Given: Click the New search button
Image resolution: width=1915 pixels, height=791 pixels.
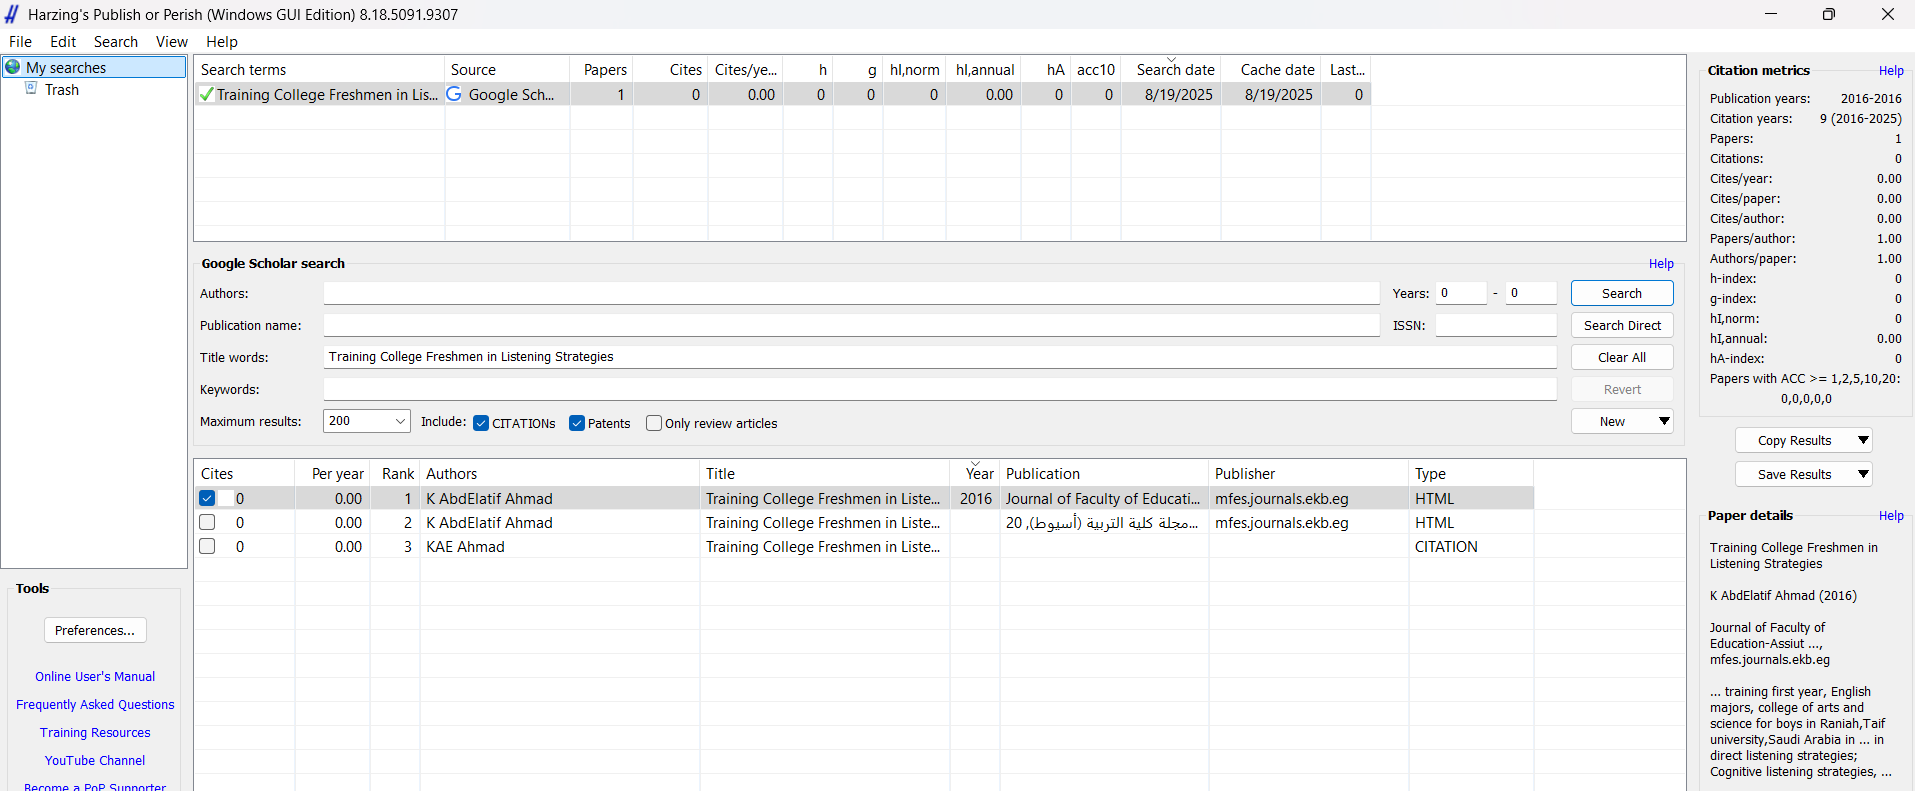Looking at the screenshot, I should tap(1612, 421).
